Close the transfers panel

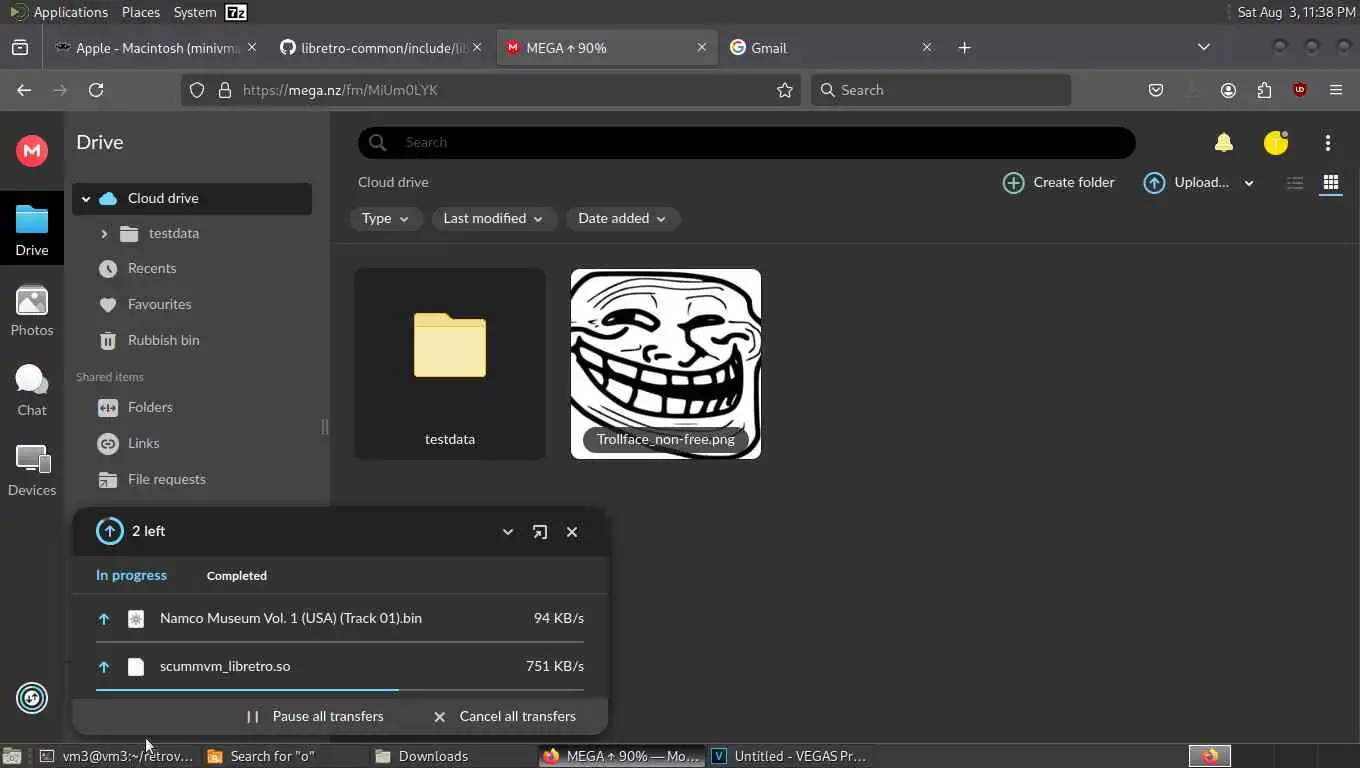pos(572,532)
